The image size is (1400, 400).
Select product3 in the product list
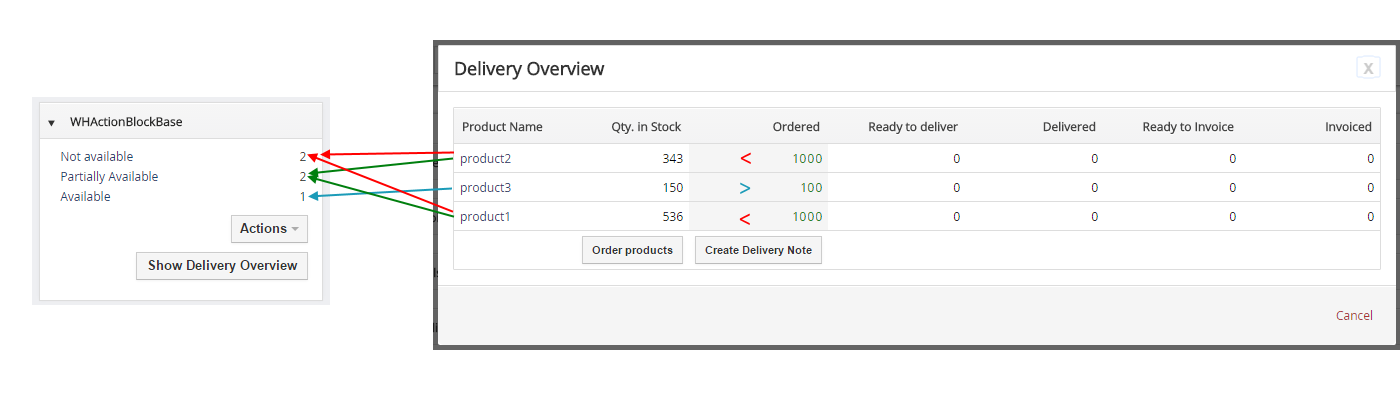point(484,187)
